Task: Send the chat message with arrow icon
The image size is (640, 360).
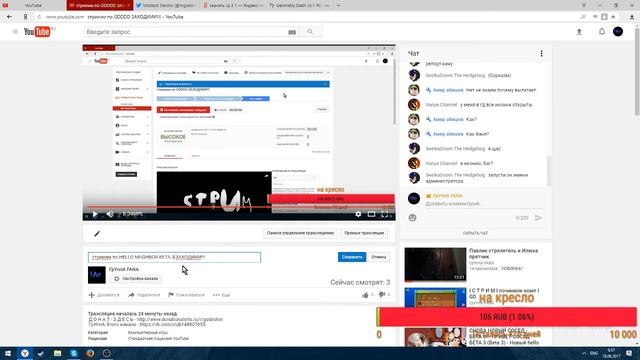Action: pos(538,218)
